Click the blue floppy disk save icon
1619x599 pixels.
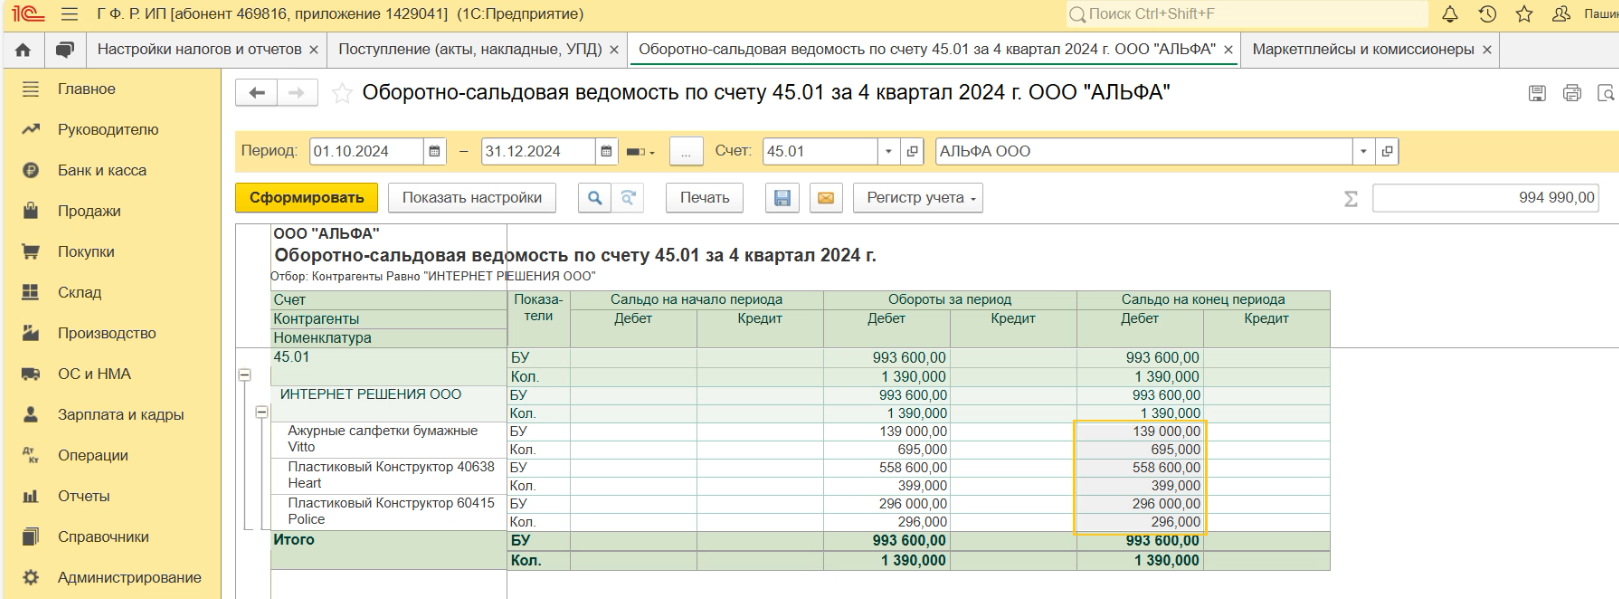(x=782, y=198)
